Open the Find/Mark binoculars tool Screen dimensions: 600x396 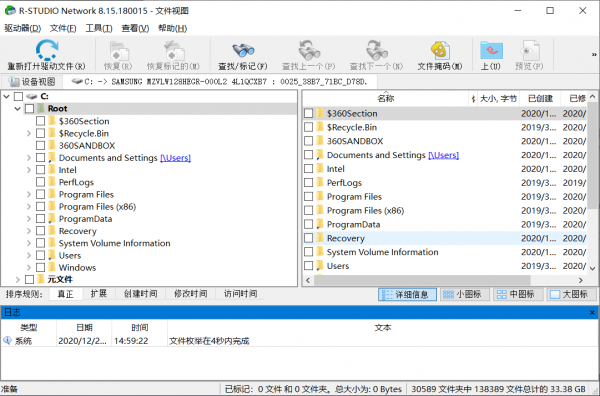click(x=243, y=50)
